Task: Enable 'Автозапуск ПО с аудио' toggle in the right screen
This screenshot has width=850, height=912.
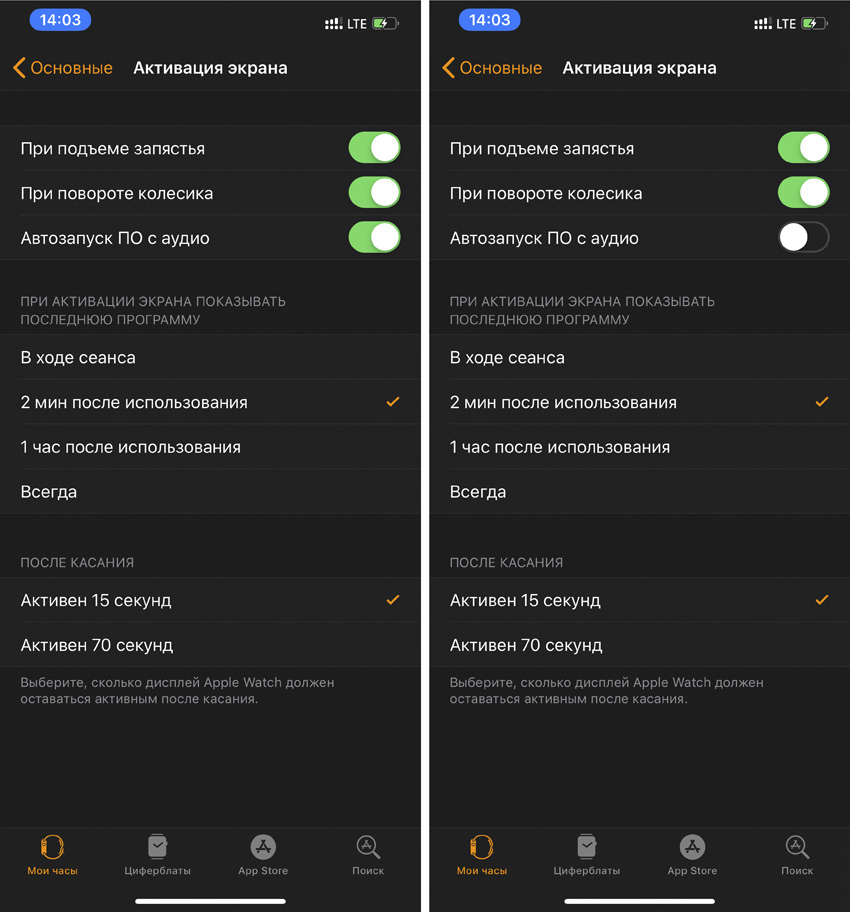Action: coord(804,237)
